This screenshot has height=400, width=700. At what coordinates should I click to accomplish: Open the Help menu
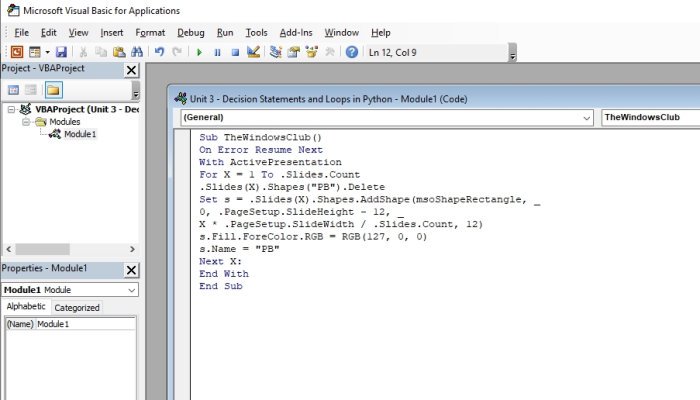coord(380,33)
